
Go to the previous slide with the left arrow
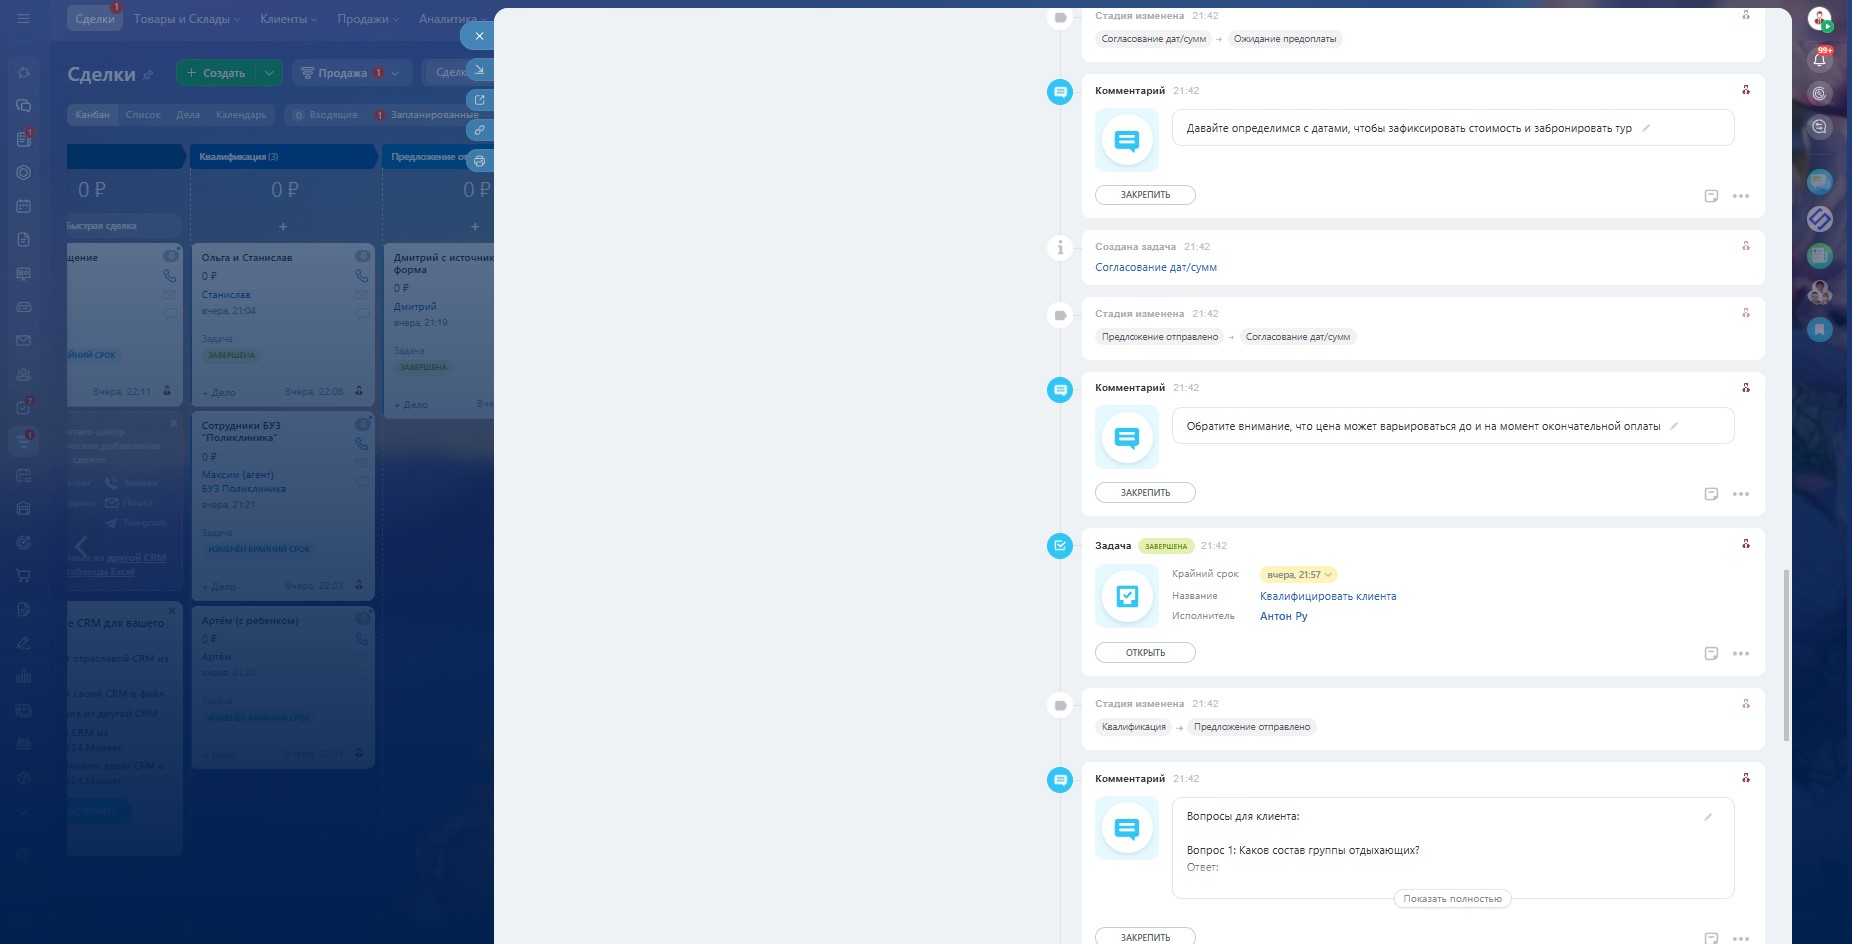pos(81,547)
